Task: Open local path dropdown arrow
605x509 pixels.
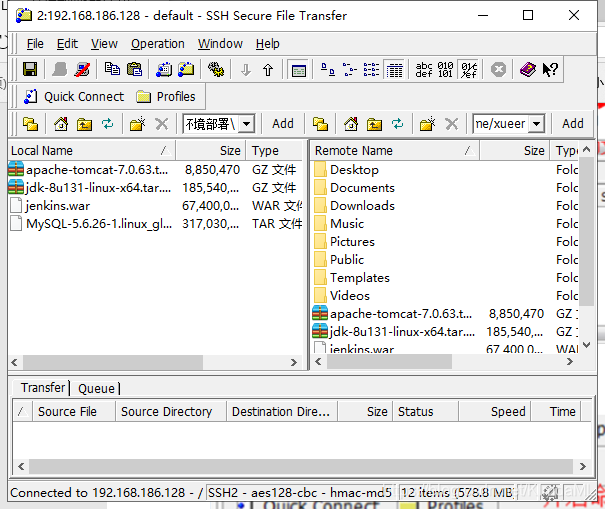Action: pos(246,124)
